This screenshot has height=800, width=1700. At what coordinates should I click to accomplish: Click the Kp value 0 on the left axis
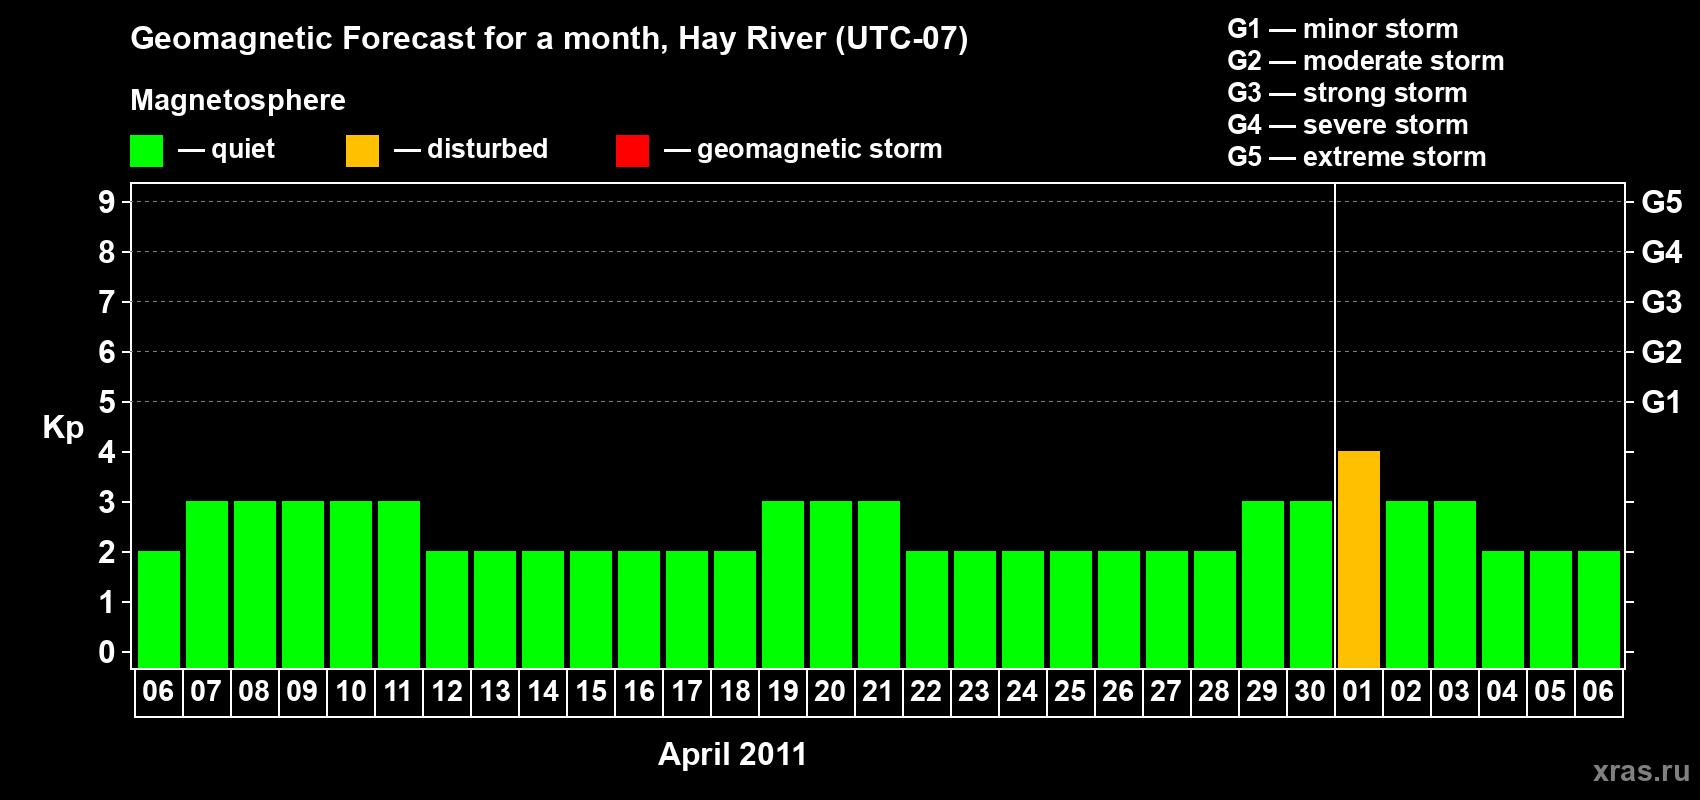point(107,652)
